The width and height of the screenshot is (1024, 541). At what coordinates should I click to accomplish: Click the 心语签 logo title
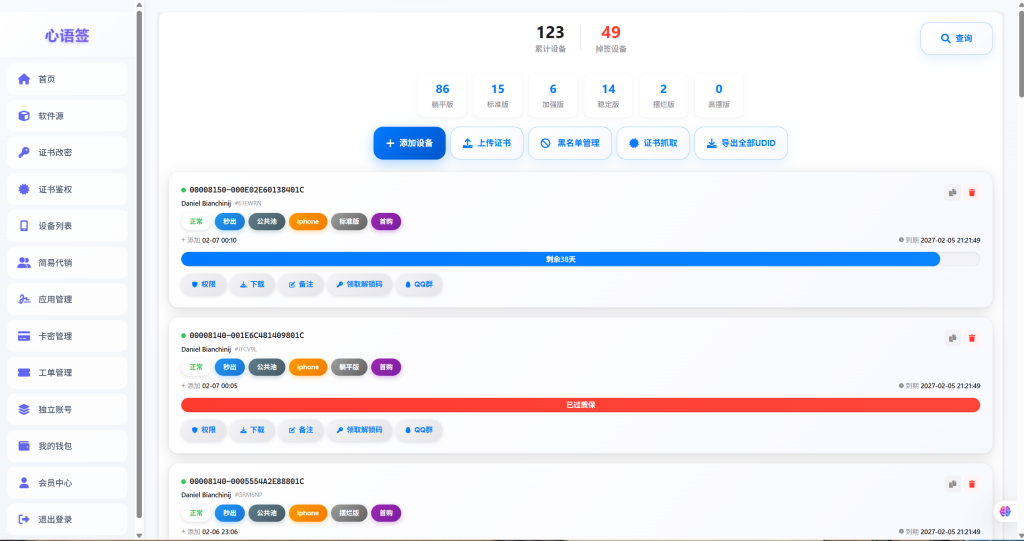pos(67,35)
